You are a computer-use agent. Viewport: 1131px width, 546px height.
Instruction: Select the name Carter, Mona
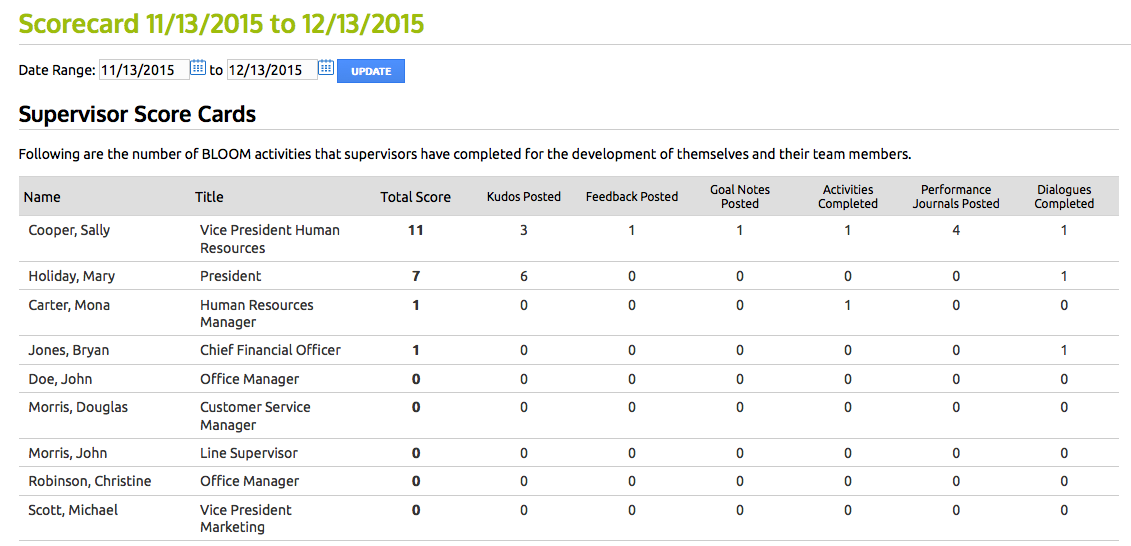click(x=69, y=305)
